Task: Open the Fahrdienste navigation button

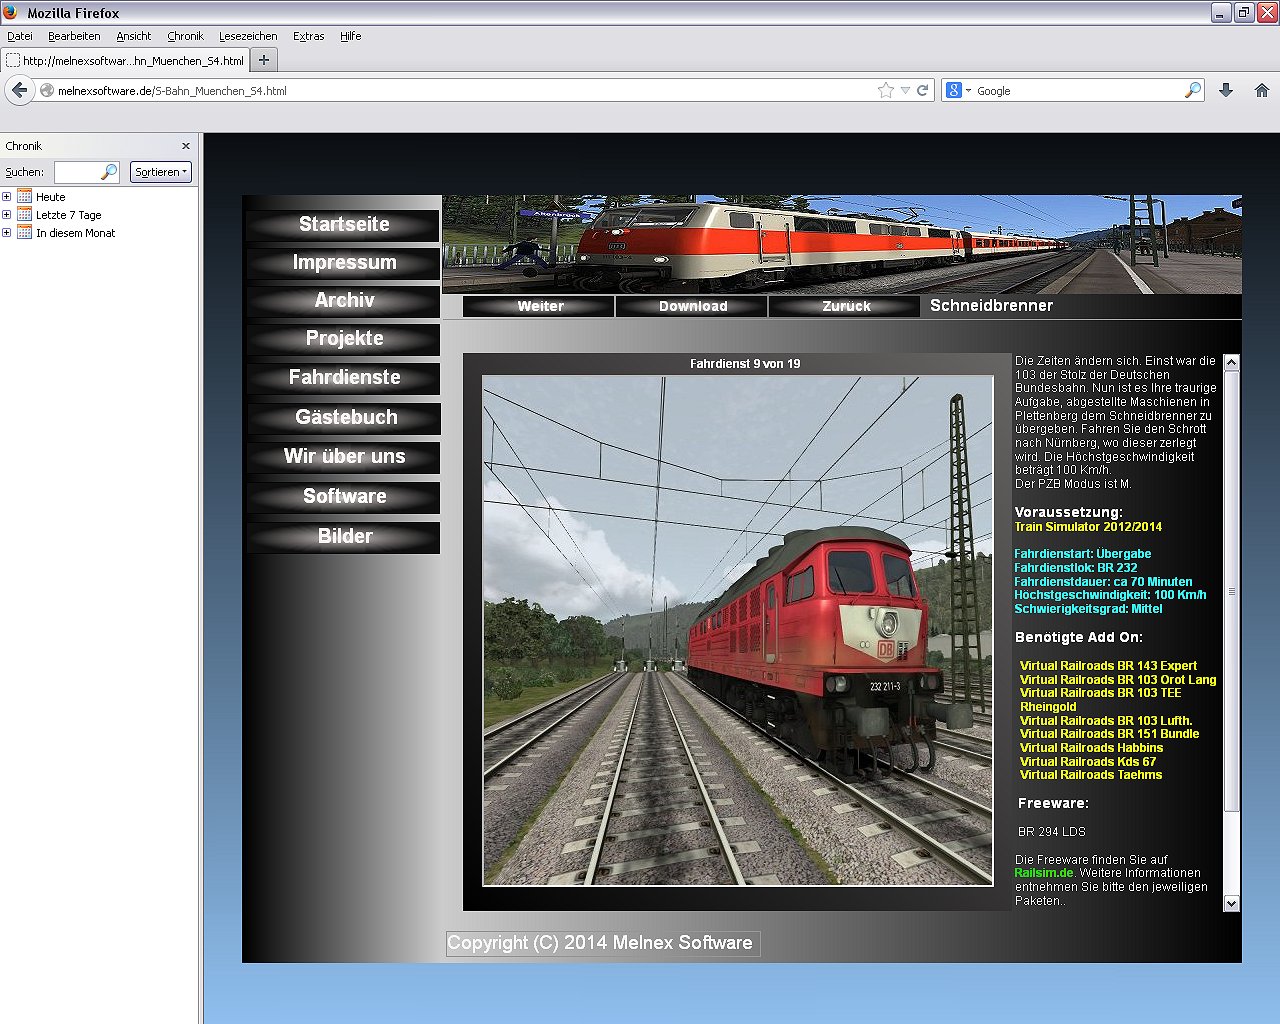Action: pyautogui.click(x=344, y=378)
